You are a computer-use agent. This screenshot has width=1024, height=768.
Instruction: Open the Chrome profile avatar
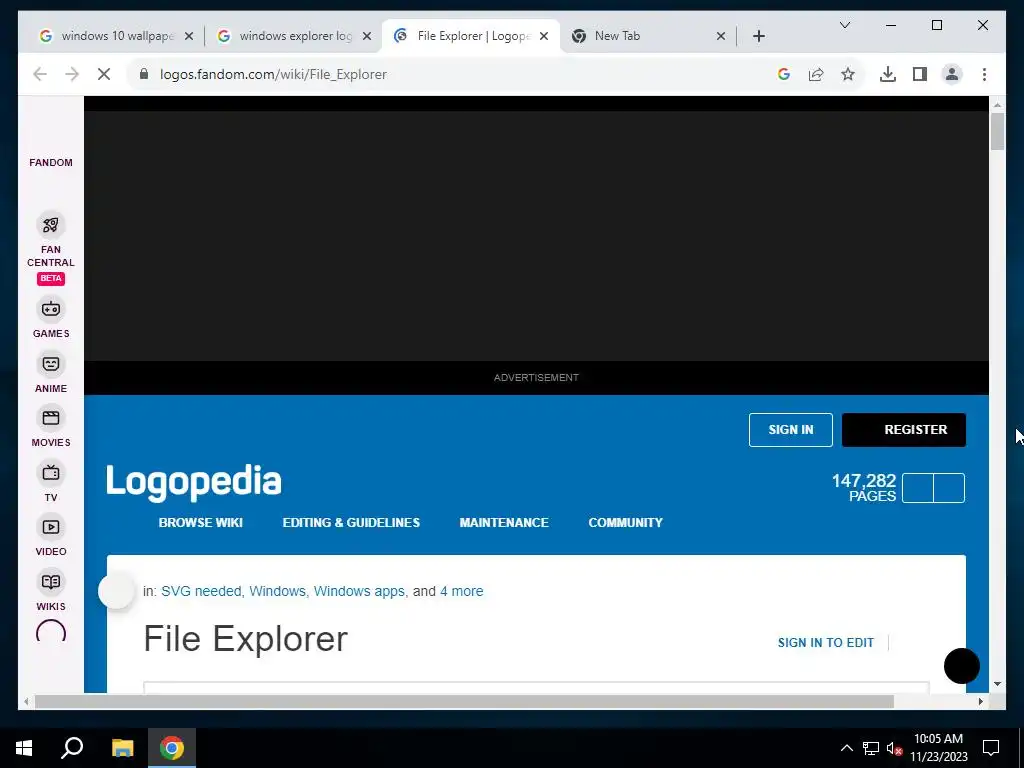(x=952, y=74)
